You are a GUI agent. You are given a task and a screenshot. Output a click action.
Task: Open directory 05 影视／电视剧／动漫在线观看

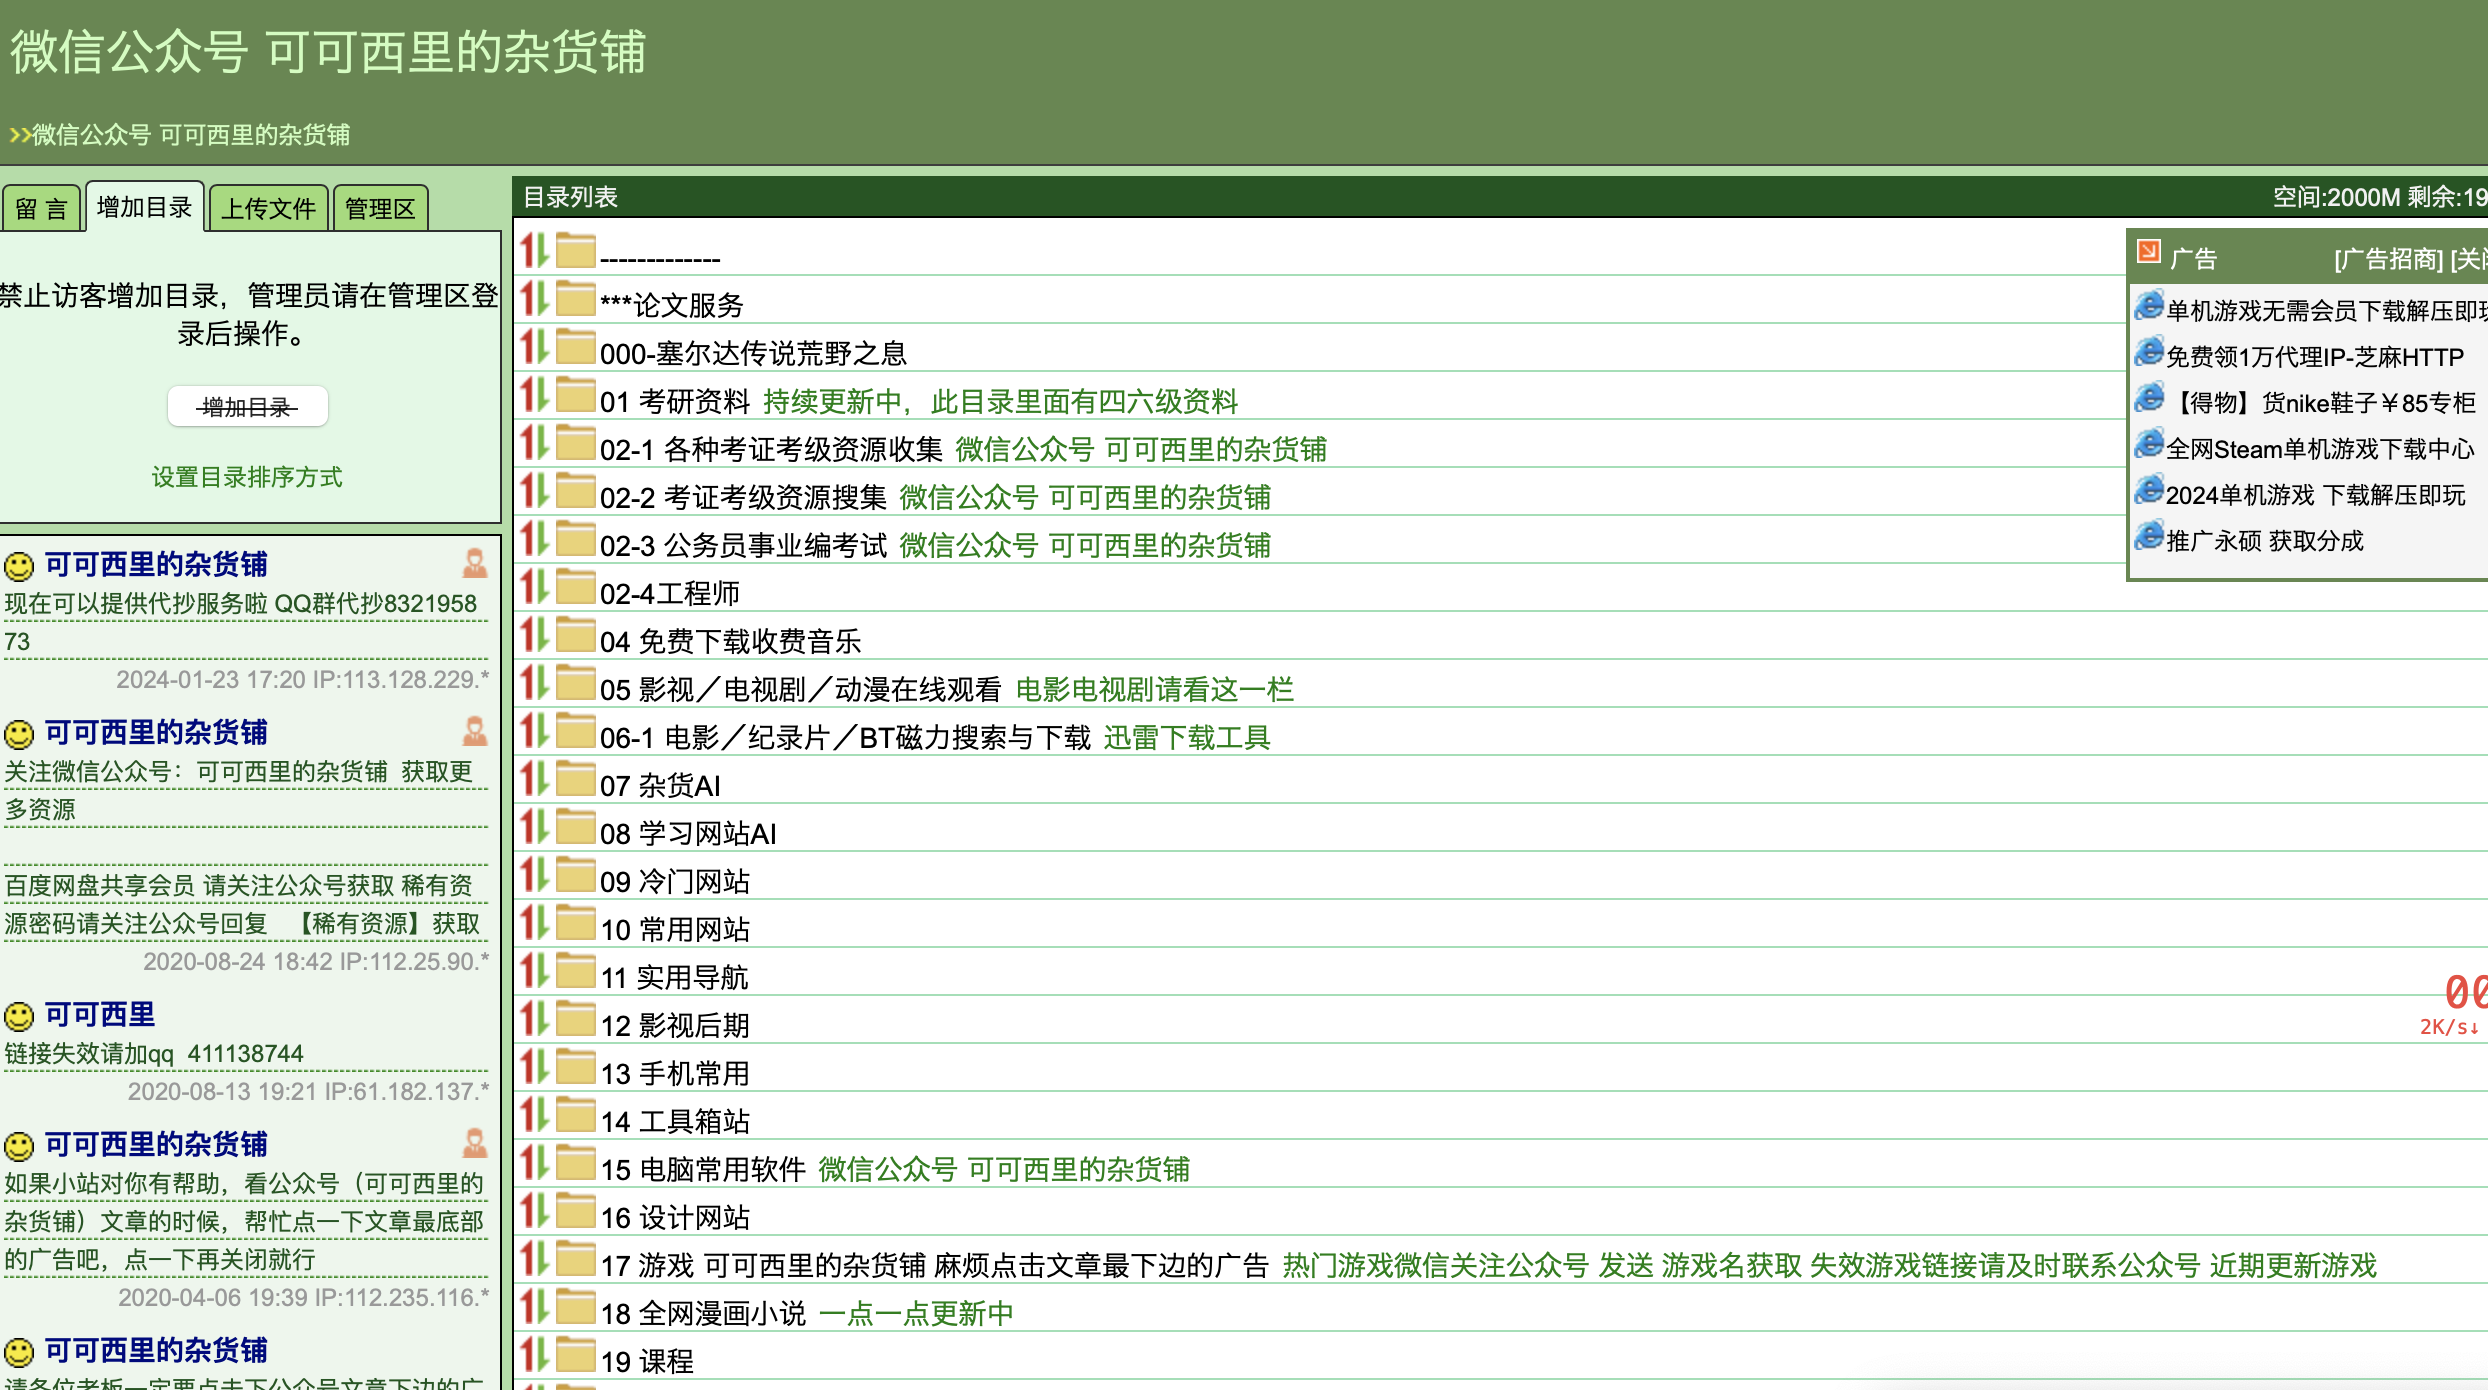800,690
